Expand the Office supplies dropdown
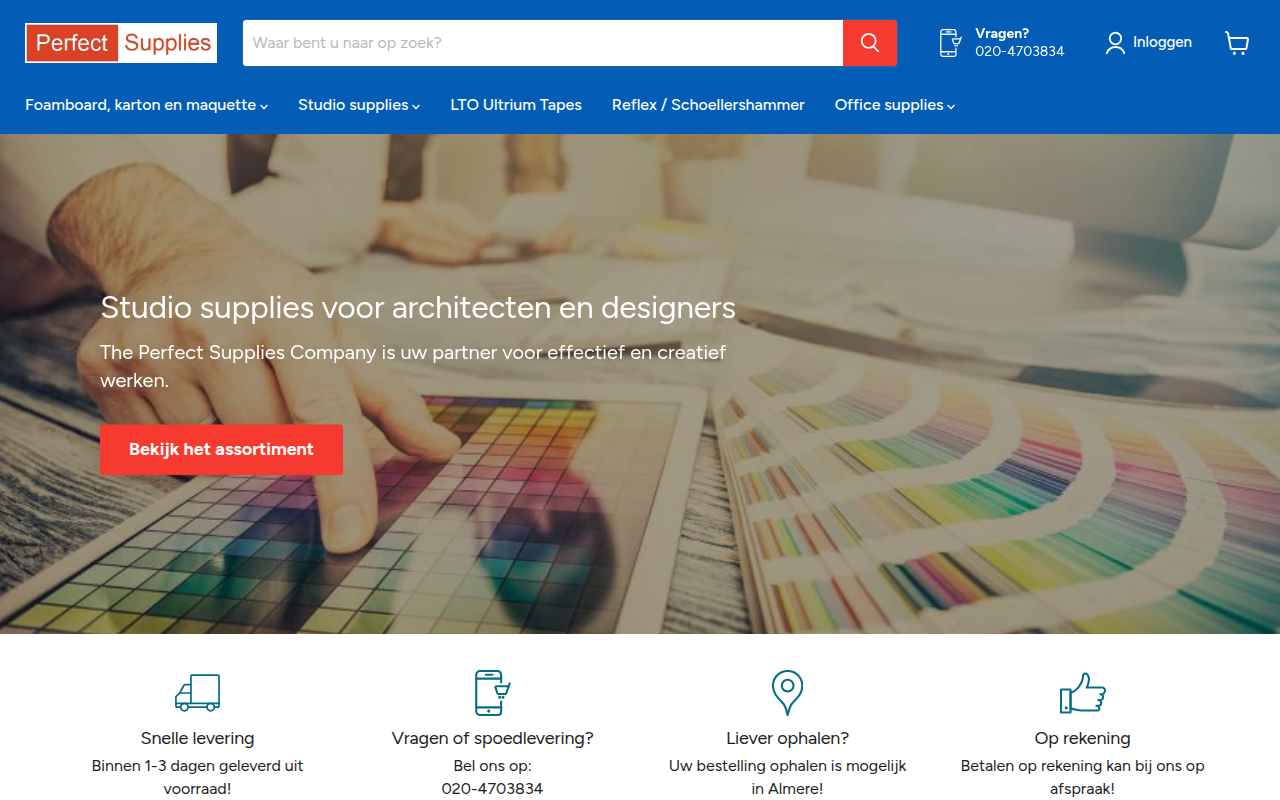Image resolution: width=1280 pixels, height=800 pixels. coord(895,105)
